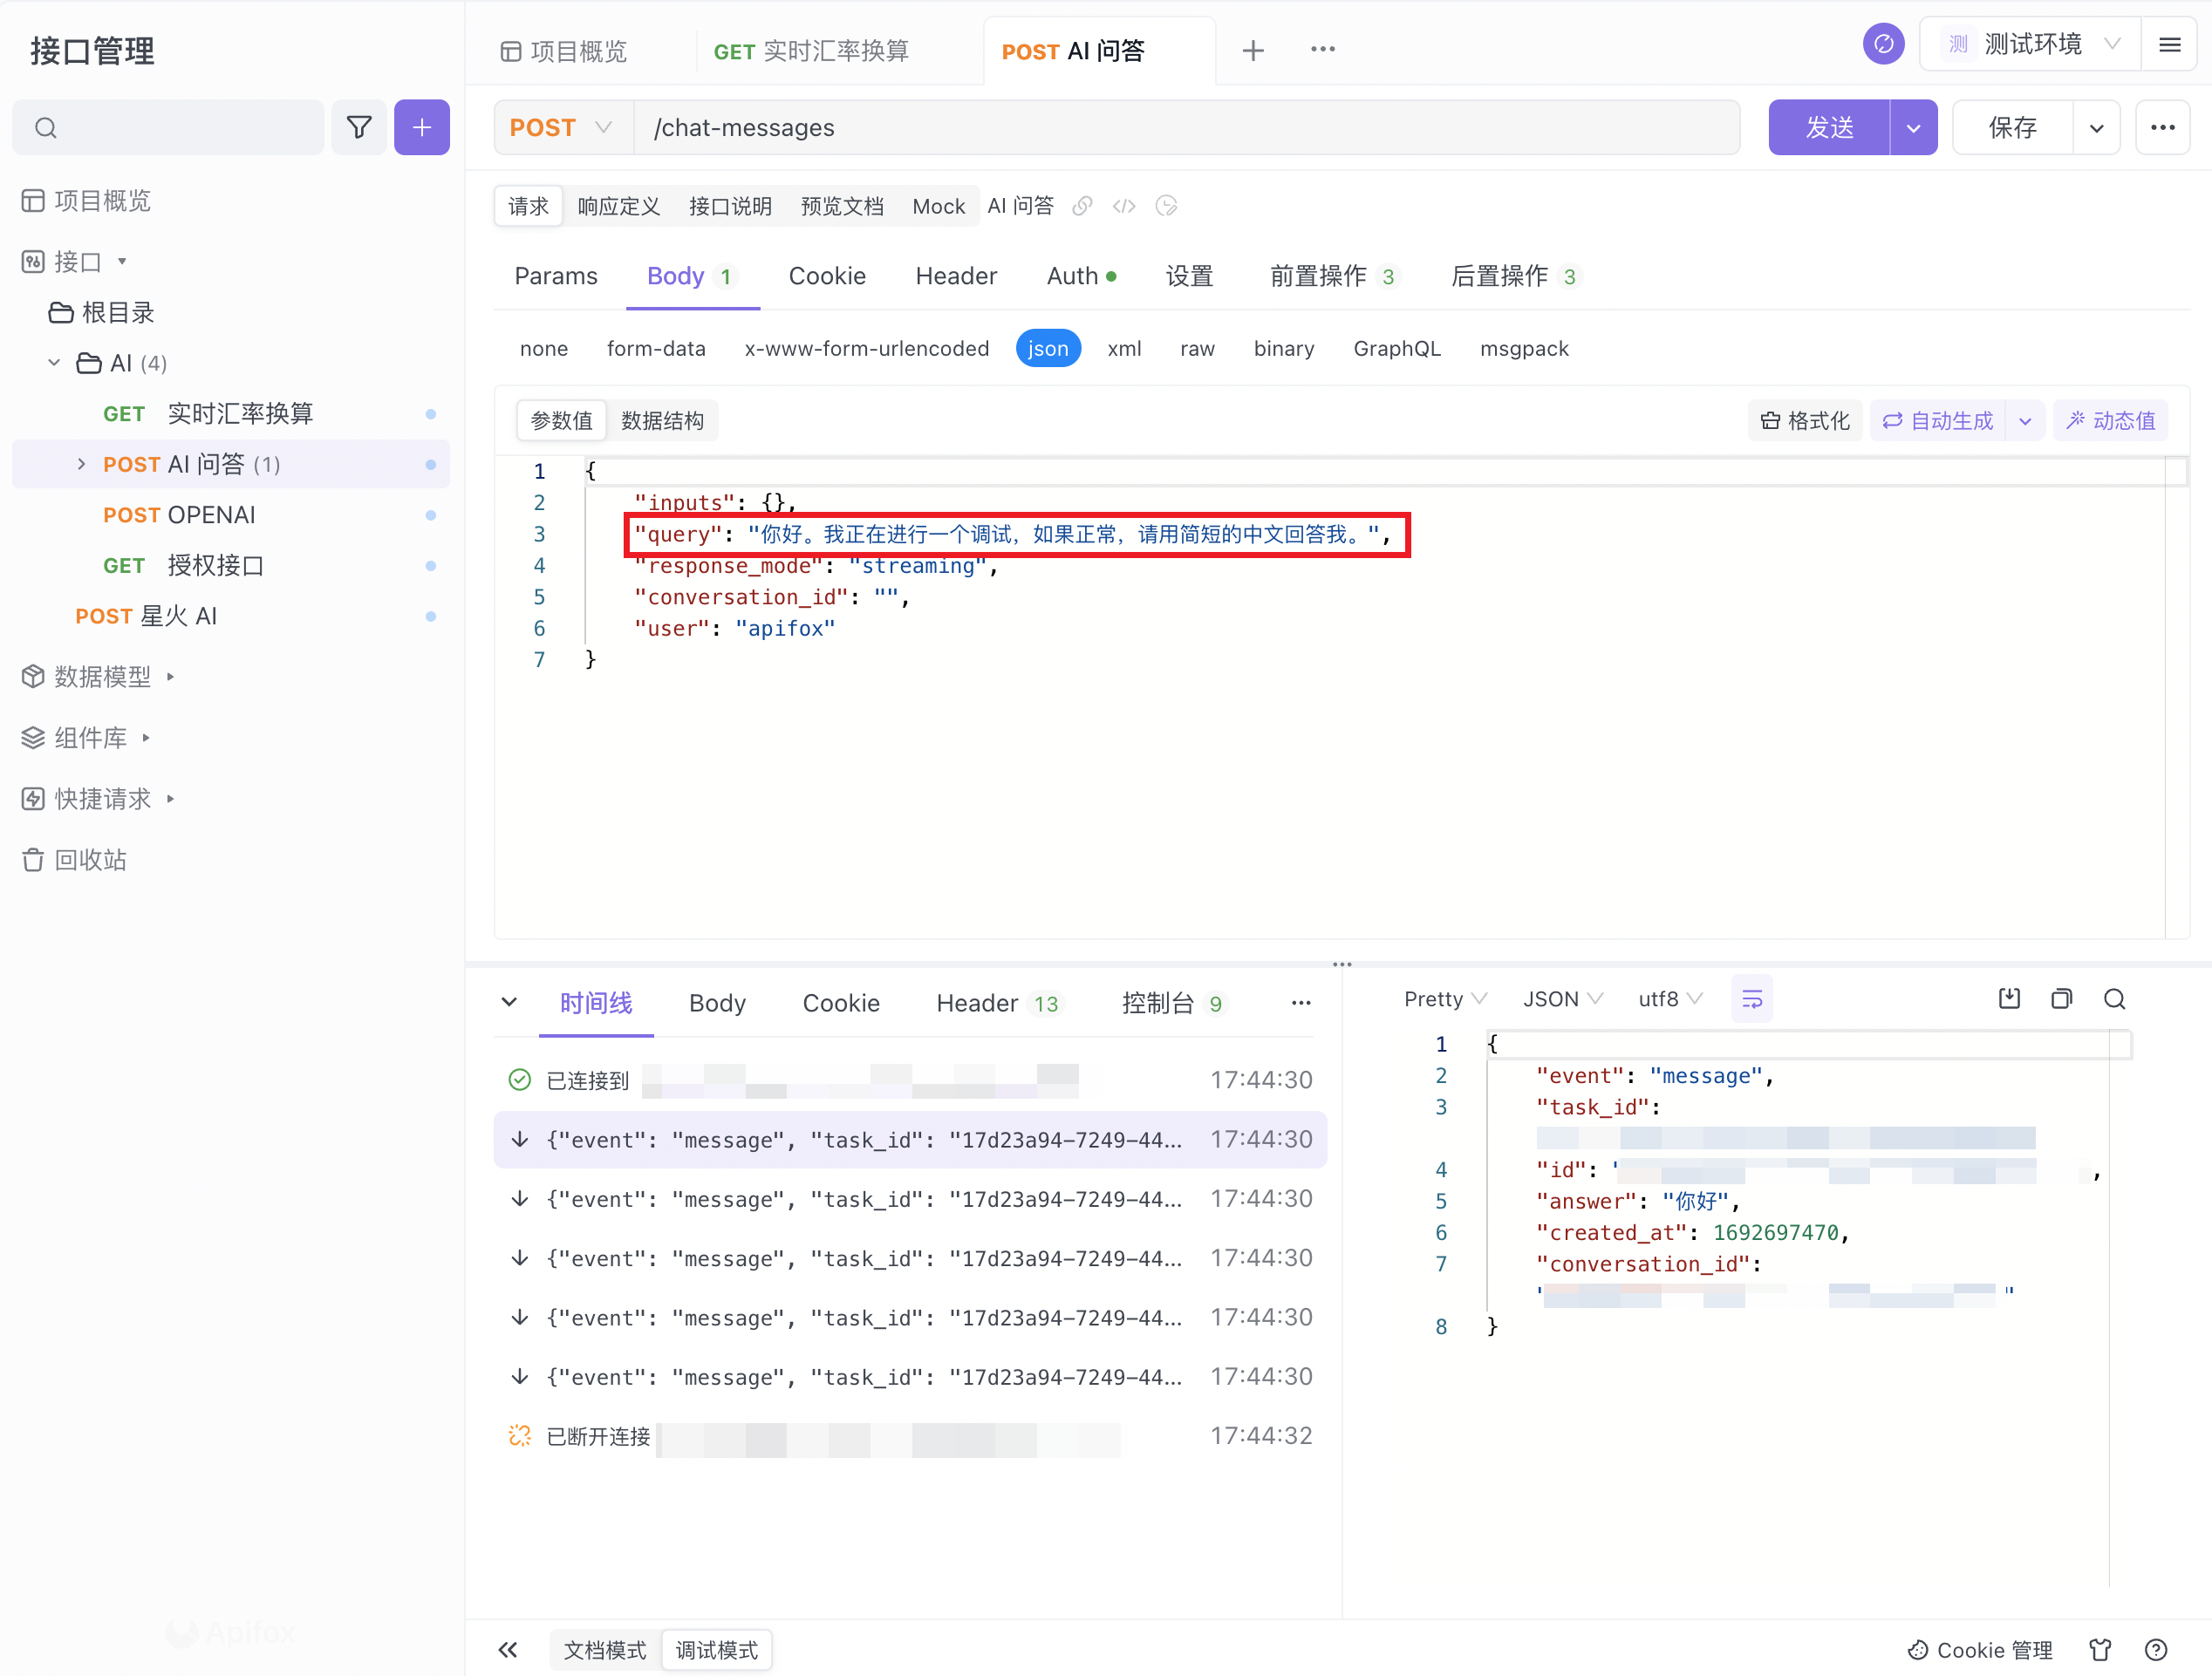Viewport: 2212px width, 1676px height.
Task: Switch to 文档模式 view
Action: tap(604, 1650)
